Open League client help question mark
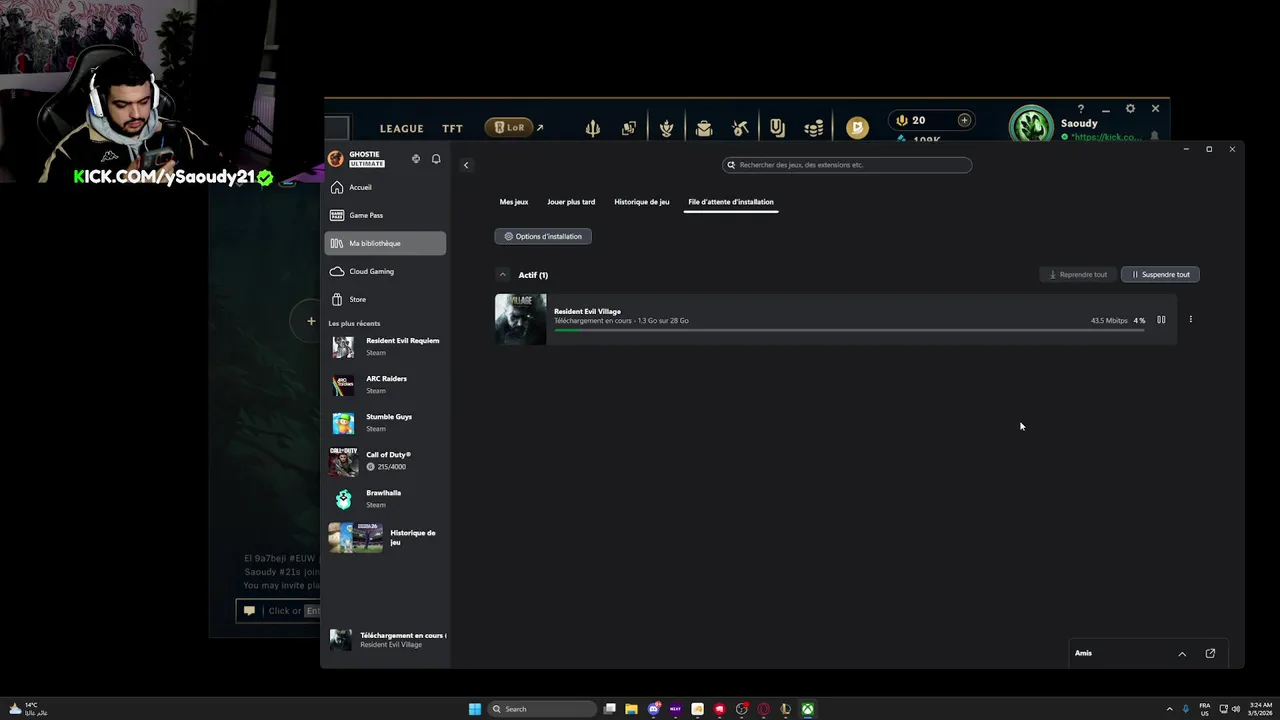This screenshot has width=1280, height=720. pos(1080,109)
